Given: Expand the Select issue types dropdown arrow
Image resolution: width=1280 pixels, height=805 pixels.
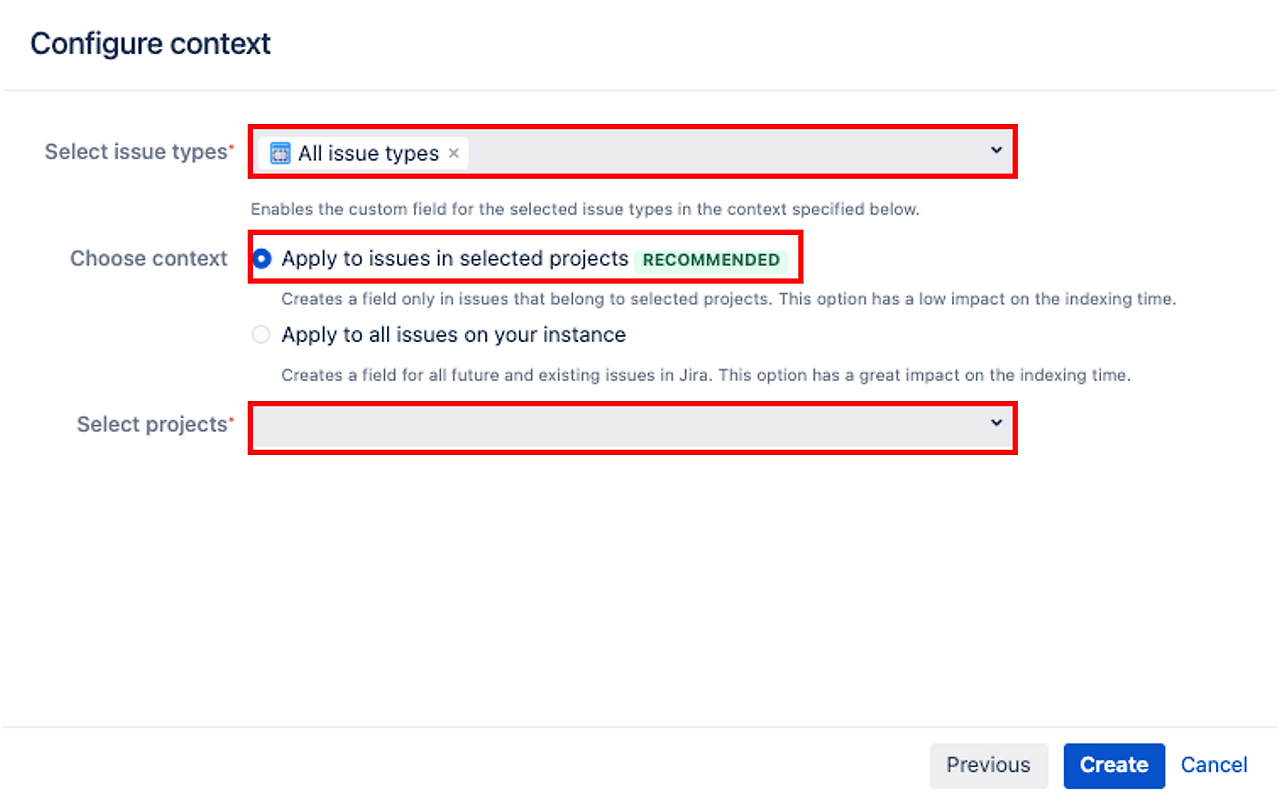Looking at the screenshot, I should (x=996, y=150).
